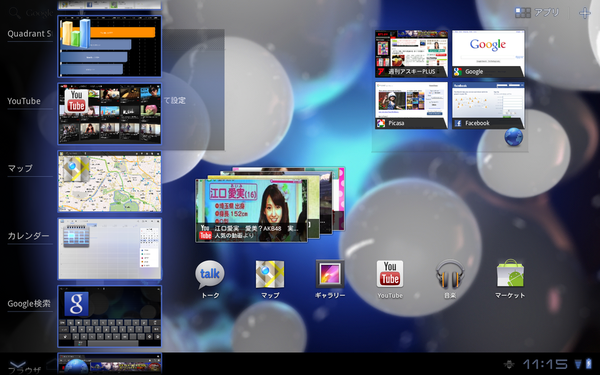600x375 pixels.
Task: Open the アプリ text button
Action: tap(546, 13)
